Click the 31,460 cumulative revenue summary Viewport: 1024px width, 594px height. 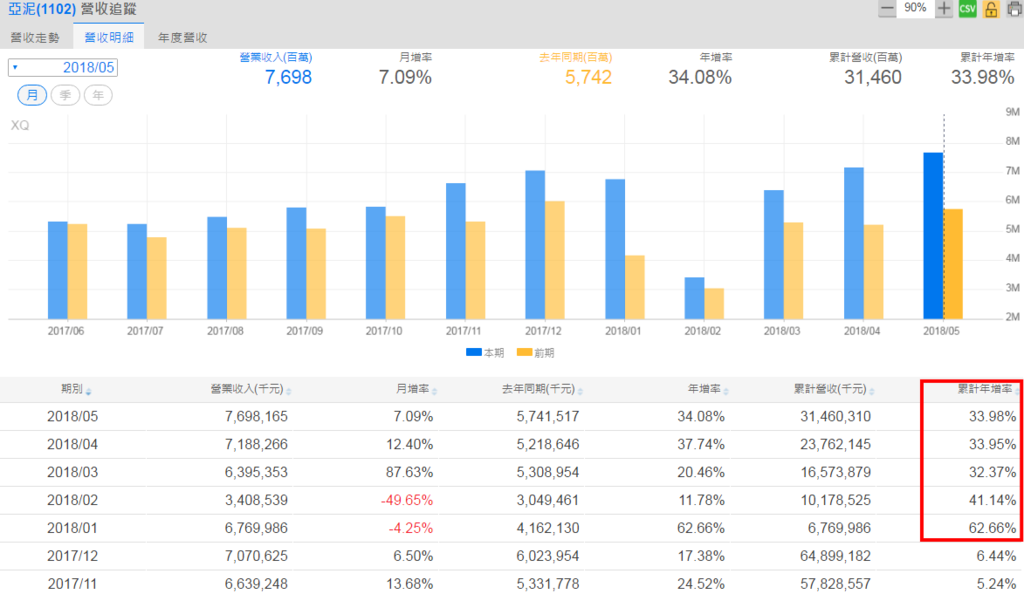pyautogui.click(x=872, y=78)
